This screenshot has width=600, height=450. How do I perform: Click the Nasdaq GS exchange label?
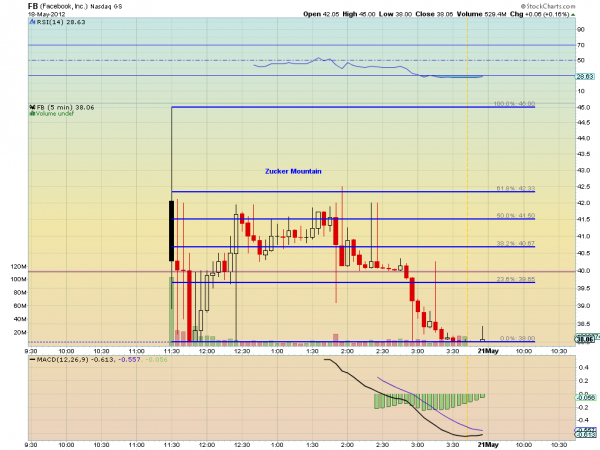[x=106, y=7]
